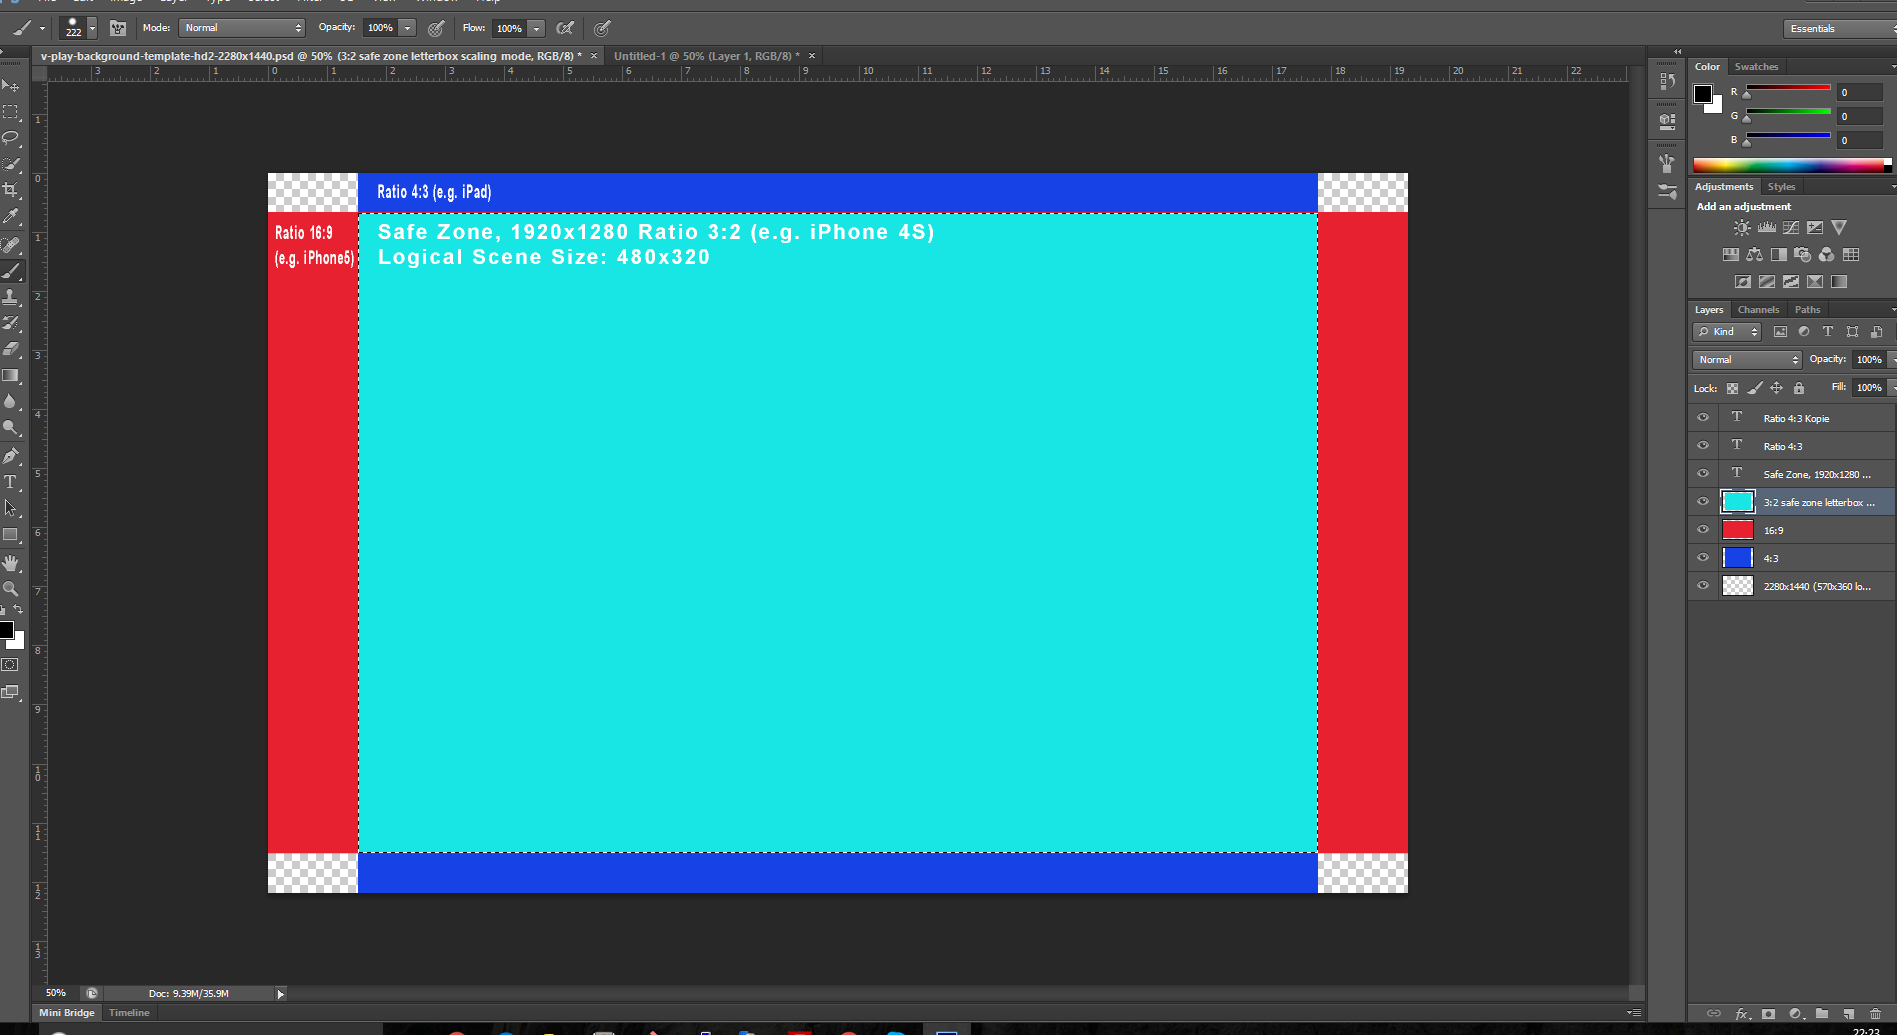1897x1035 pixels.
Task: Hide the Ratio 4:3 text layer
Action: pos(1703,446)
